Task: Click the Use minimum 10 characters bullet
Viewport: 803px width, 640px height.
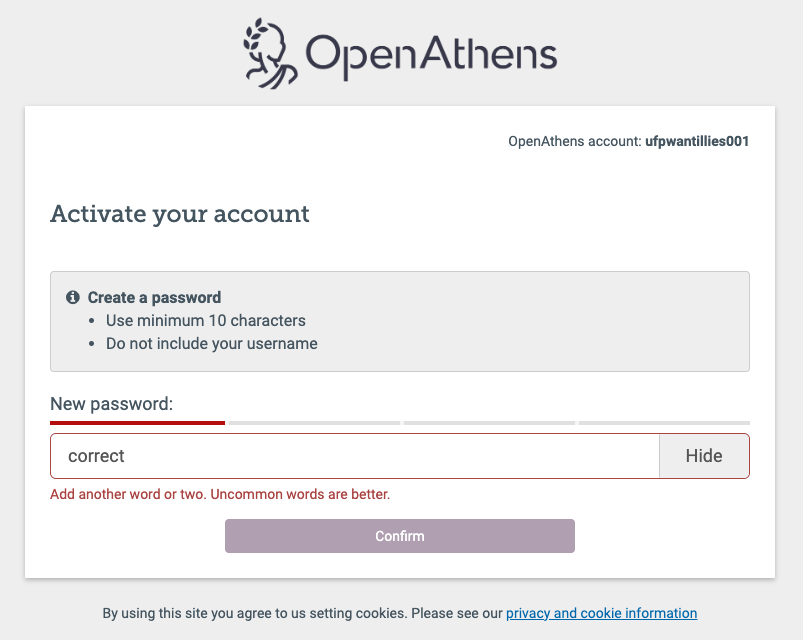Action: point(206,320)
